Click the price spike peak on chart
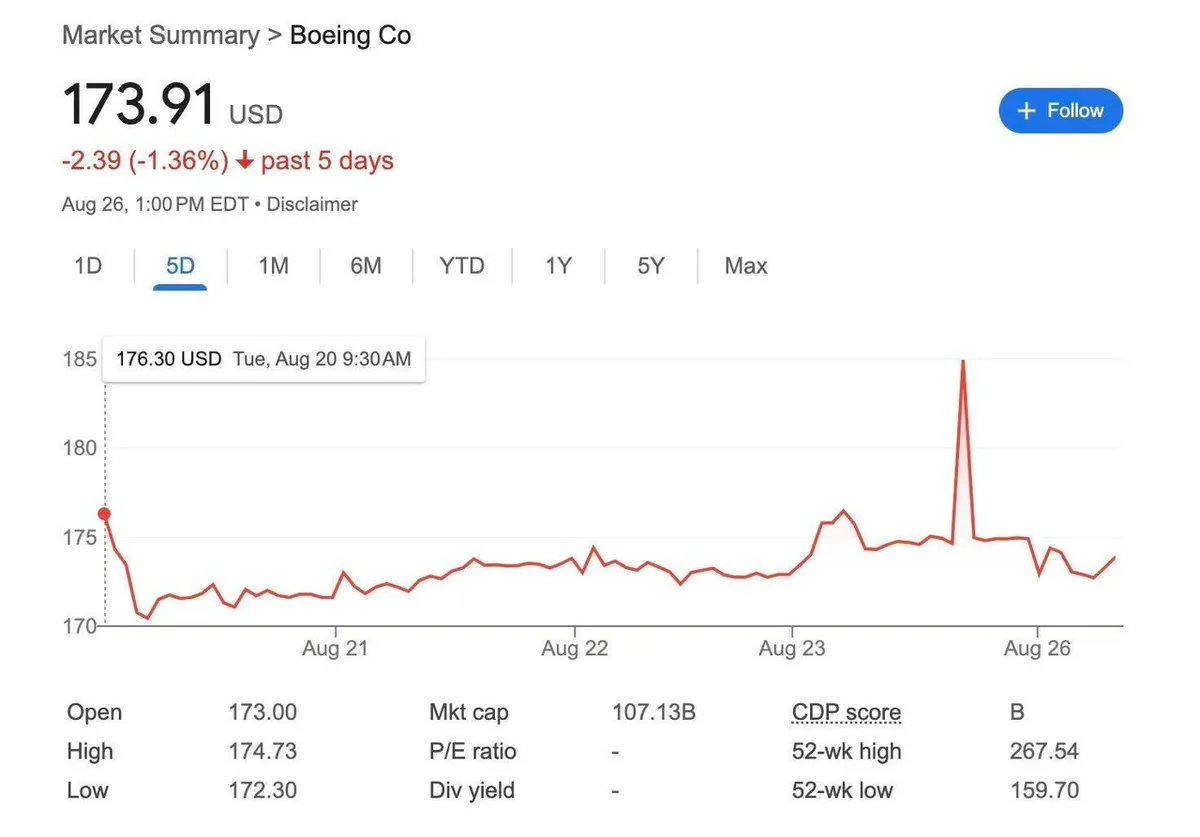1200x837 pixels. pos(962,361)
